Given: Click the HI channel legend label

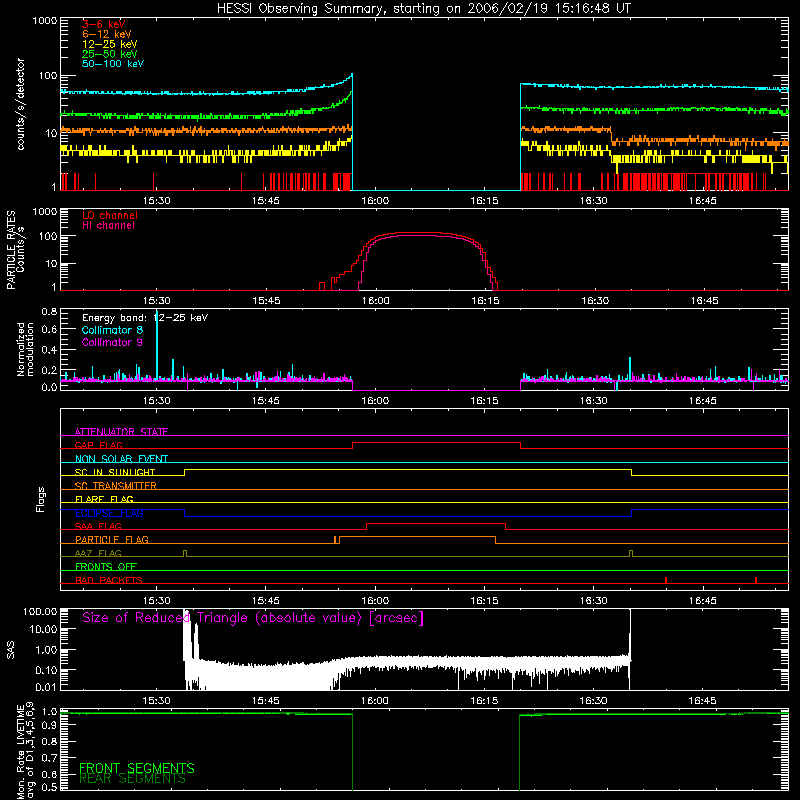Looking at the screenshot, I should [x=108, y=226].
